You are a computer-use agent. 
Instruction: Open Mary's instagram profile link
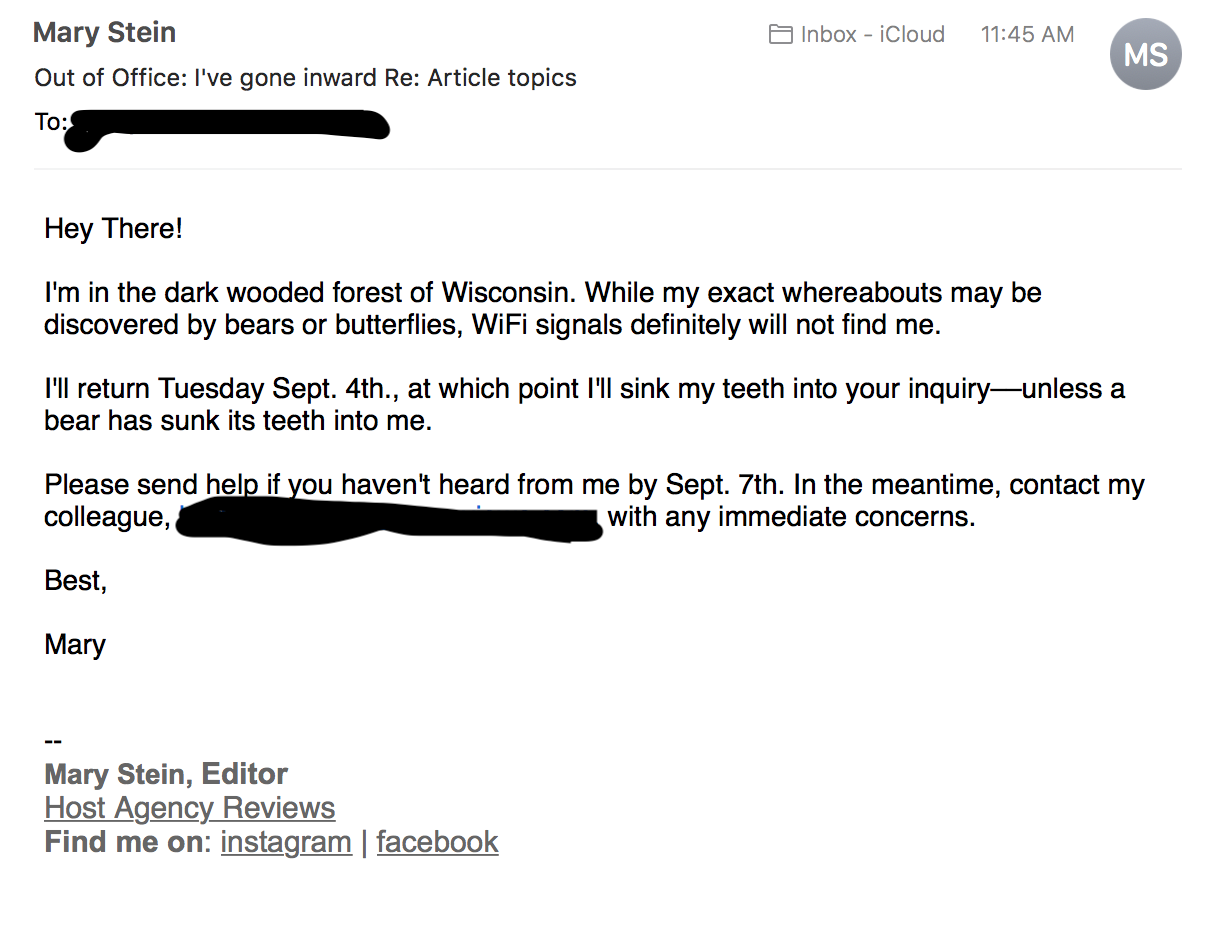286,841
